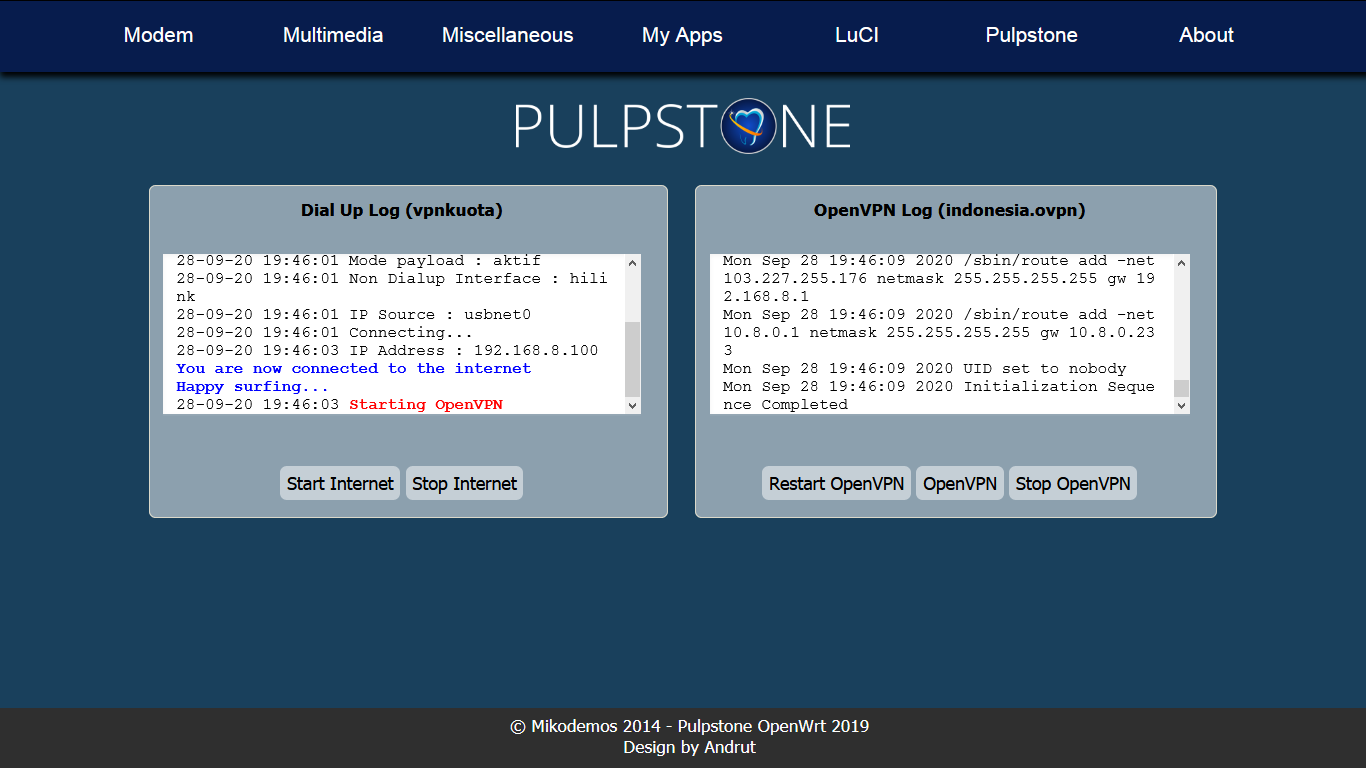Click the 'Design by Andrut' footer text

tap(690, 747)
